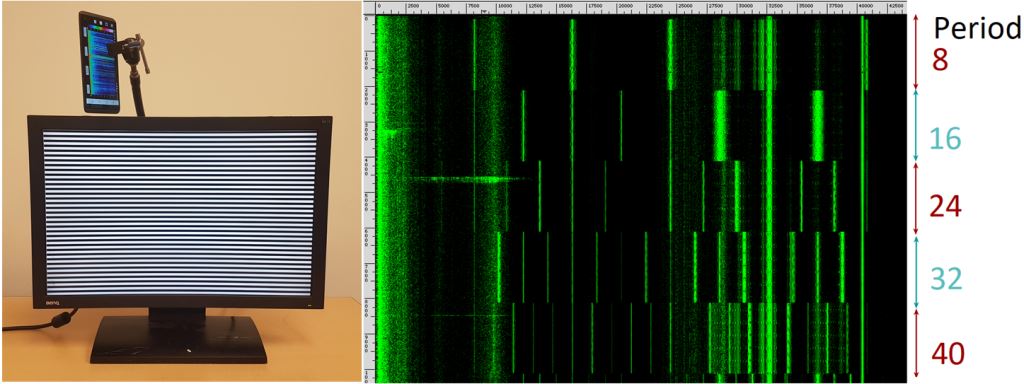Click the period value "40"
Image resolution: width=1024 pixels, height=384 pixels.
point(947,354)
